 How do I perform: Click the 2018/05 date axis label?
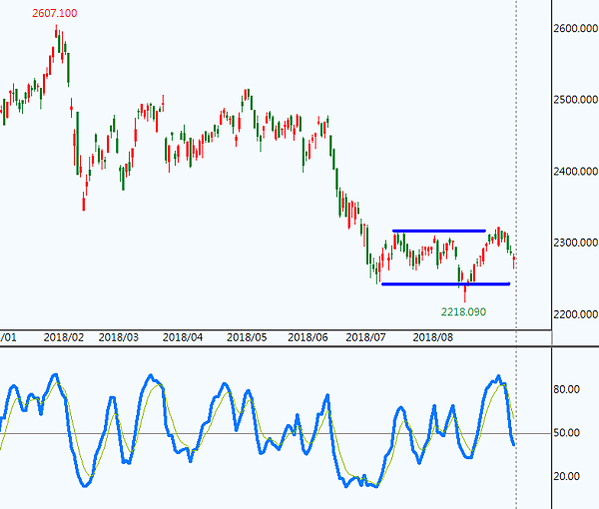pyautogui.click(x=247, y=337)
